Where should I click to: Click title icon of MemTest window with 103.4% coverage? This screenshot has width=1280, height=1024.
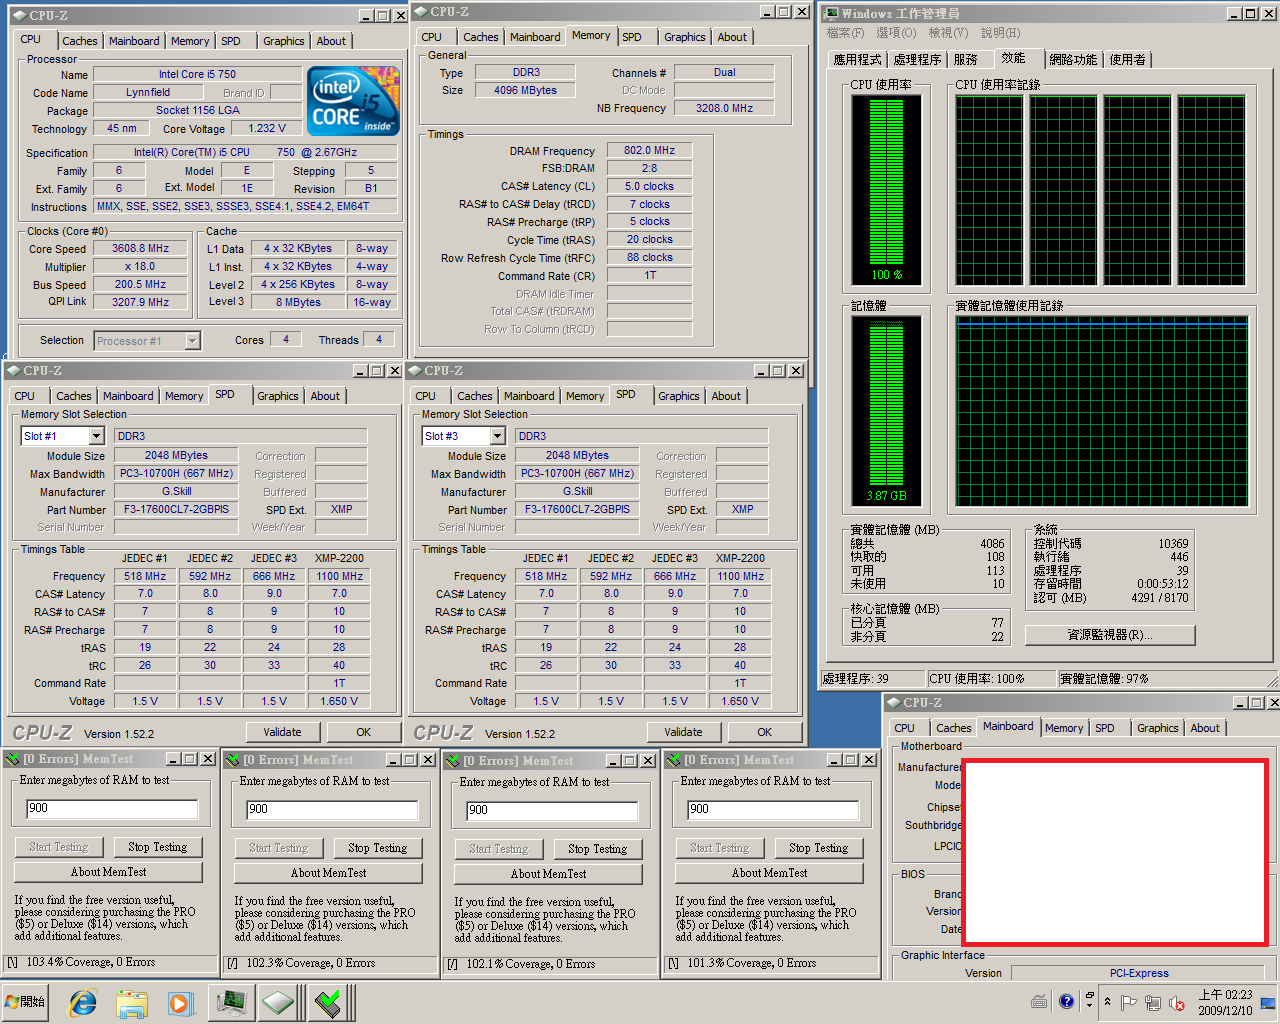[x=12, y=760]
